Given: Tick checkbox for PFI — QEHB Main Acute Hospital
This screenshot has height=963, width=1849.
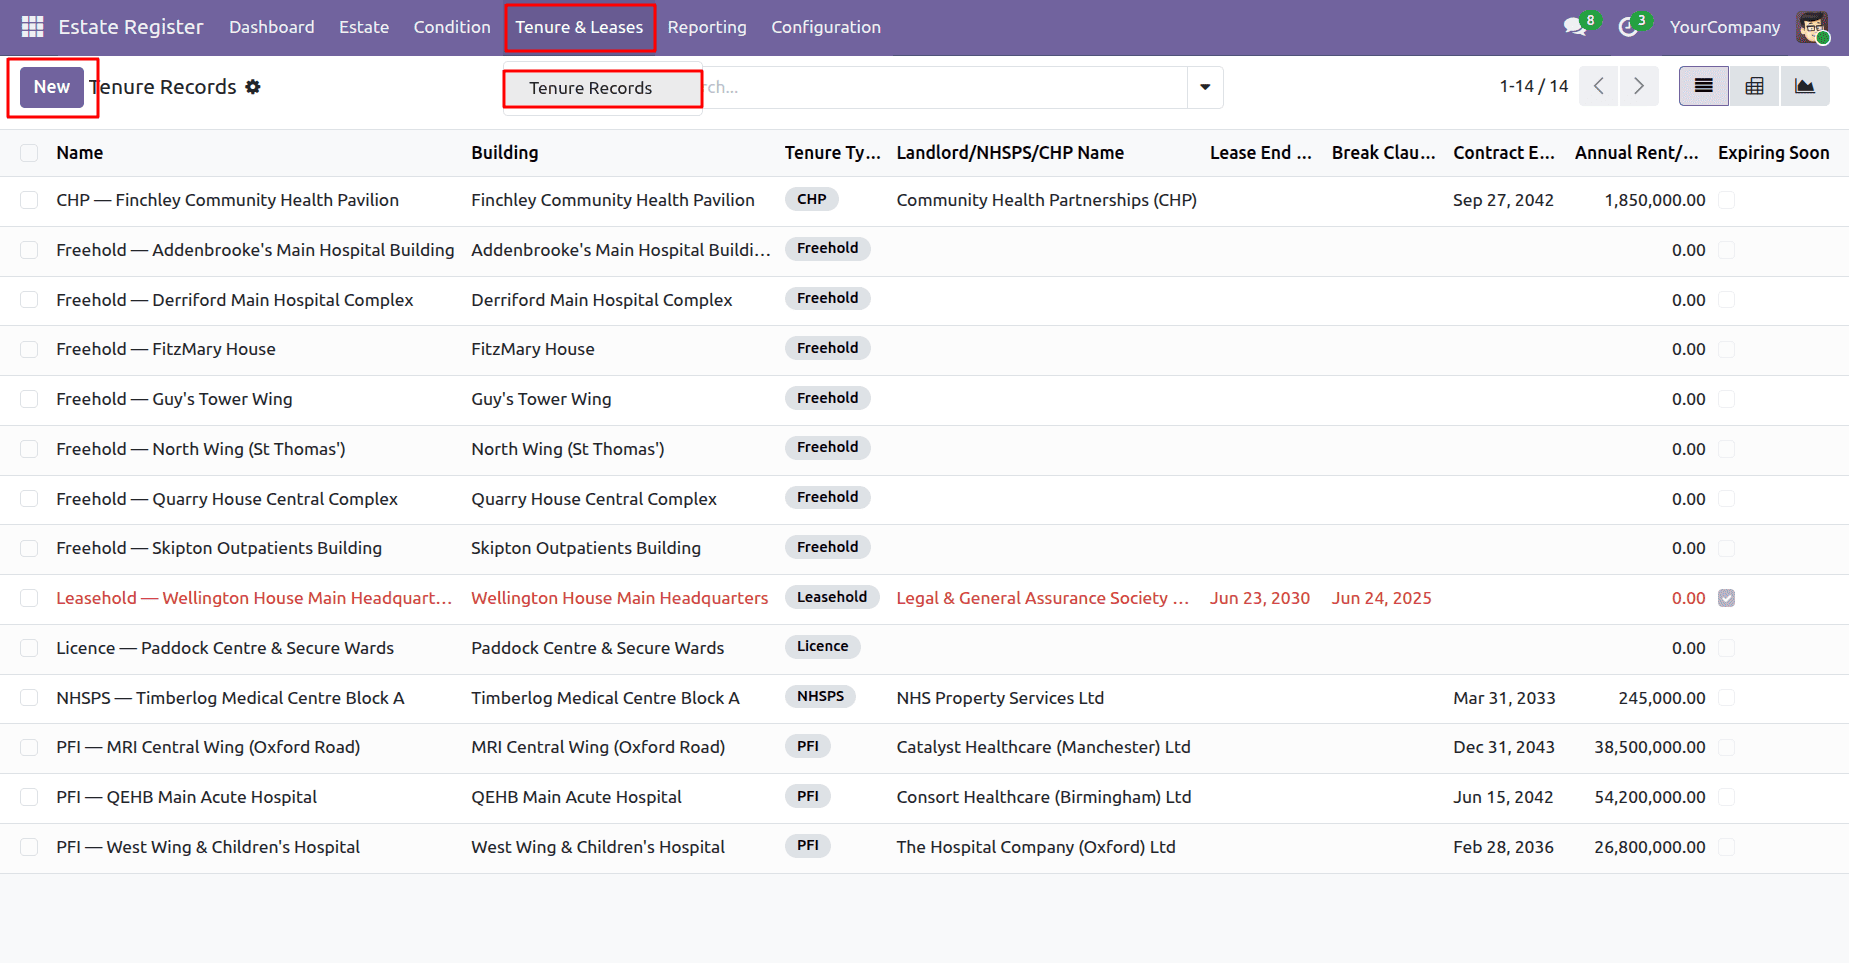Looking at the screenshot, I should (x=29, y=797).
